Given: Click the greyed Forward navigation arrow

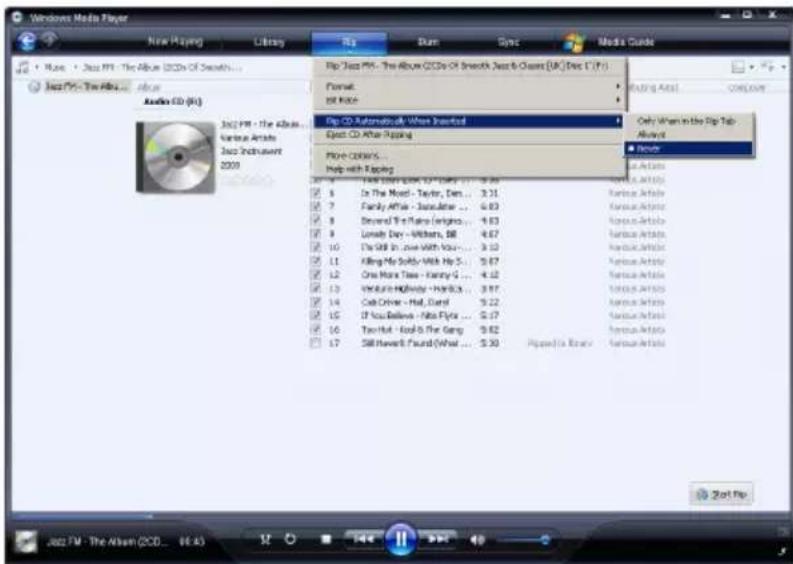Looking at the screenshot, I should point(49,39).
